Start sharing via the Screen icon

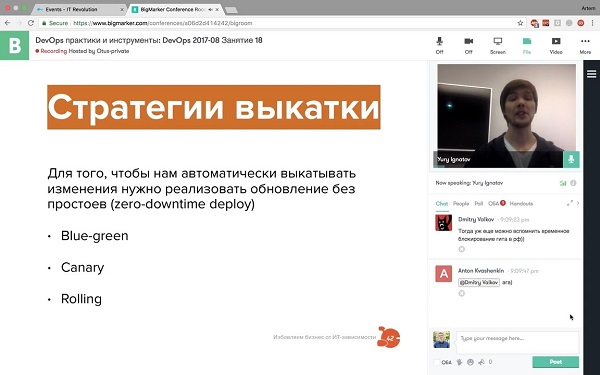point(497,45)
